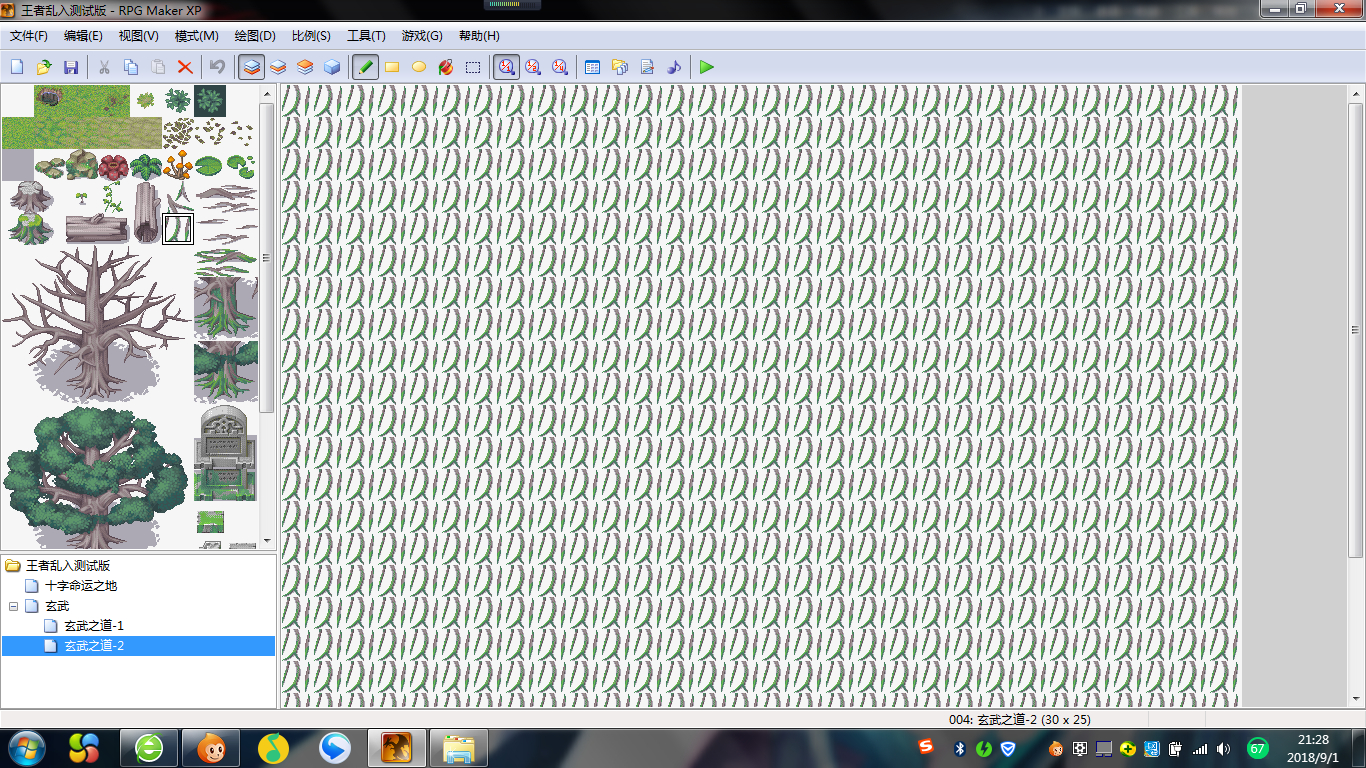Select the Ellipse drawing tool

[x=419, y=67]
